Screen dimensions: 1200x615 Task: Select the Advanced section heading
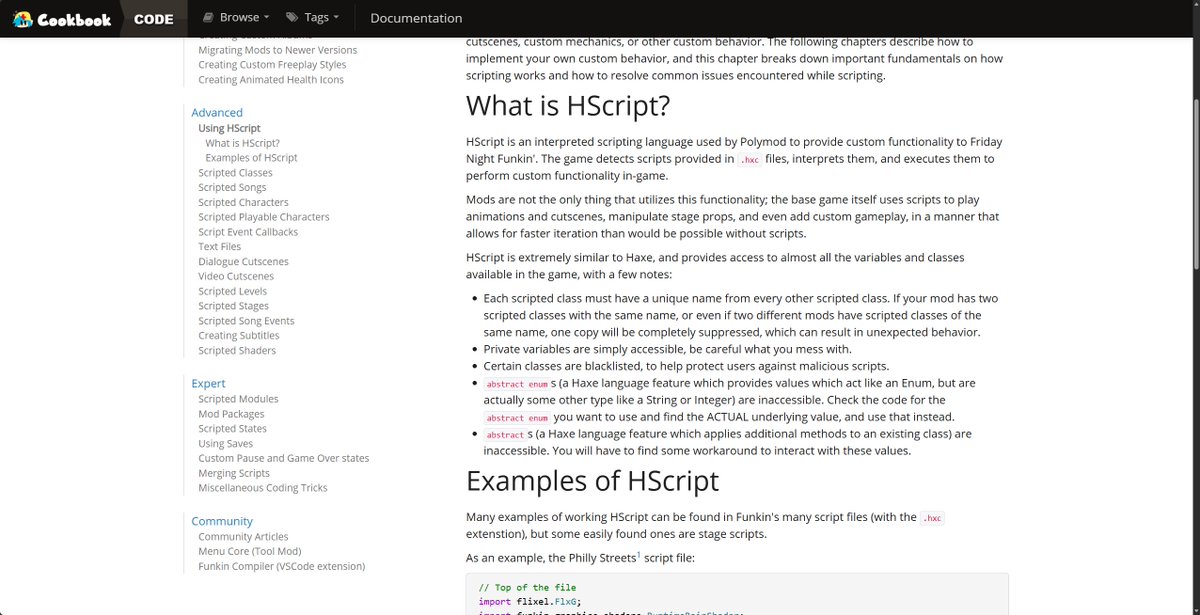(217, 113)
